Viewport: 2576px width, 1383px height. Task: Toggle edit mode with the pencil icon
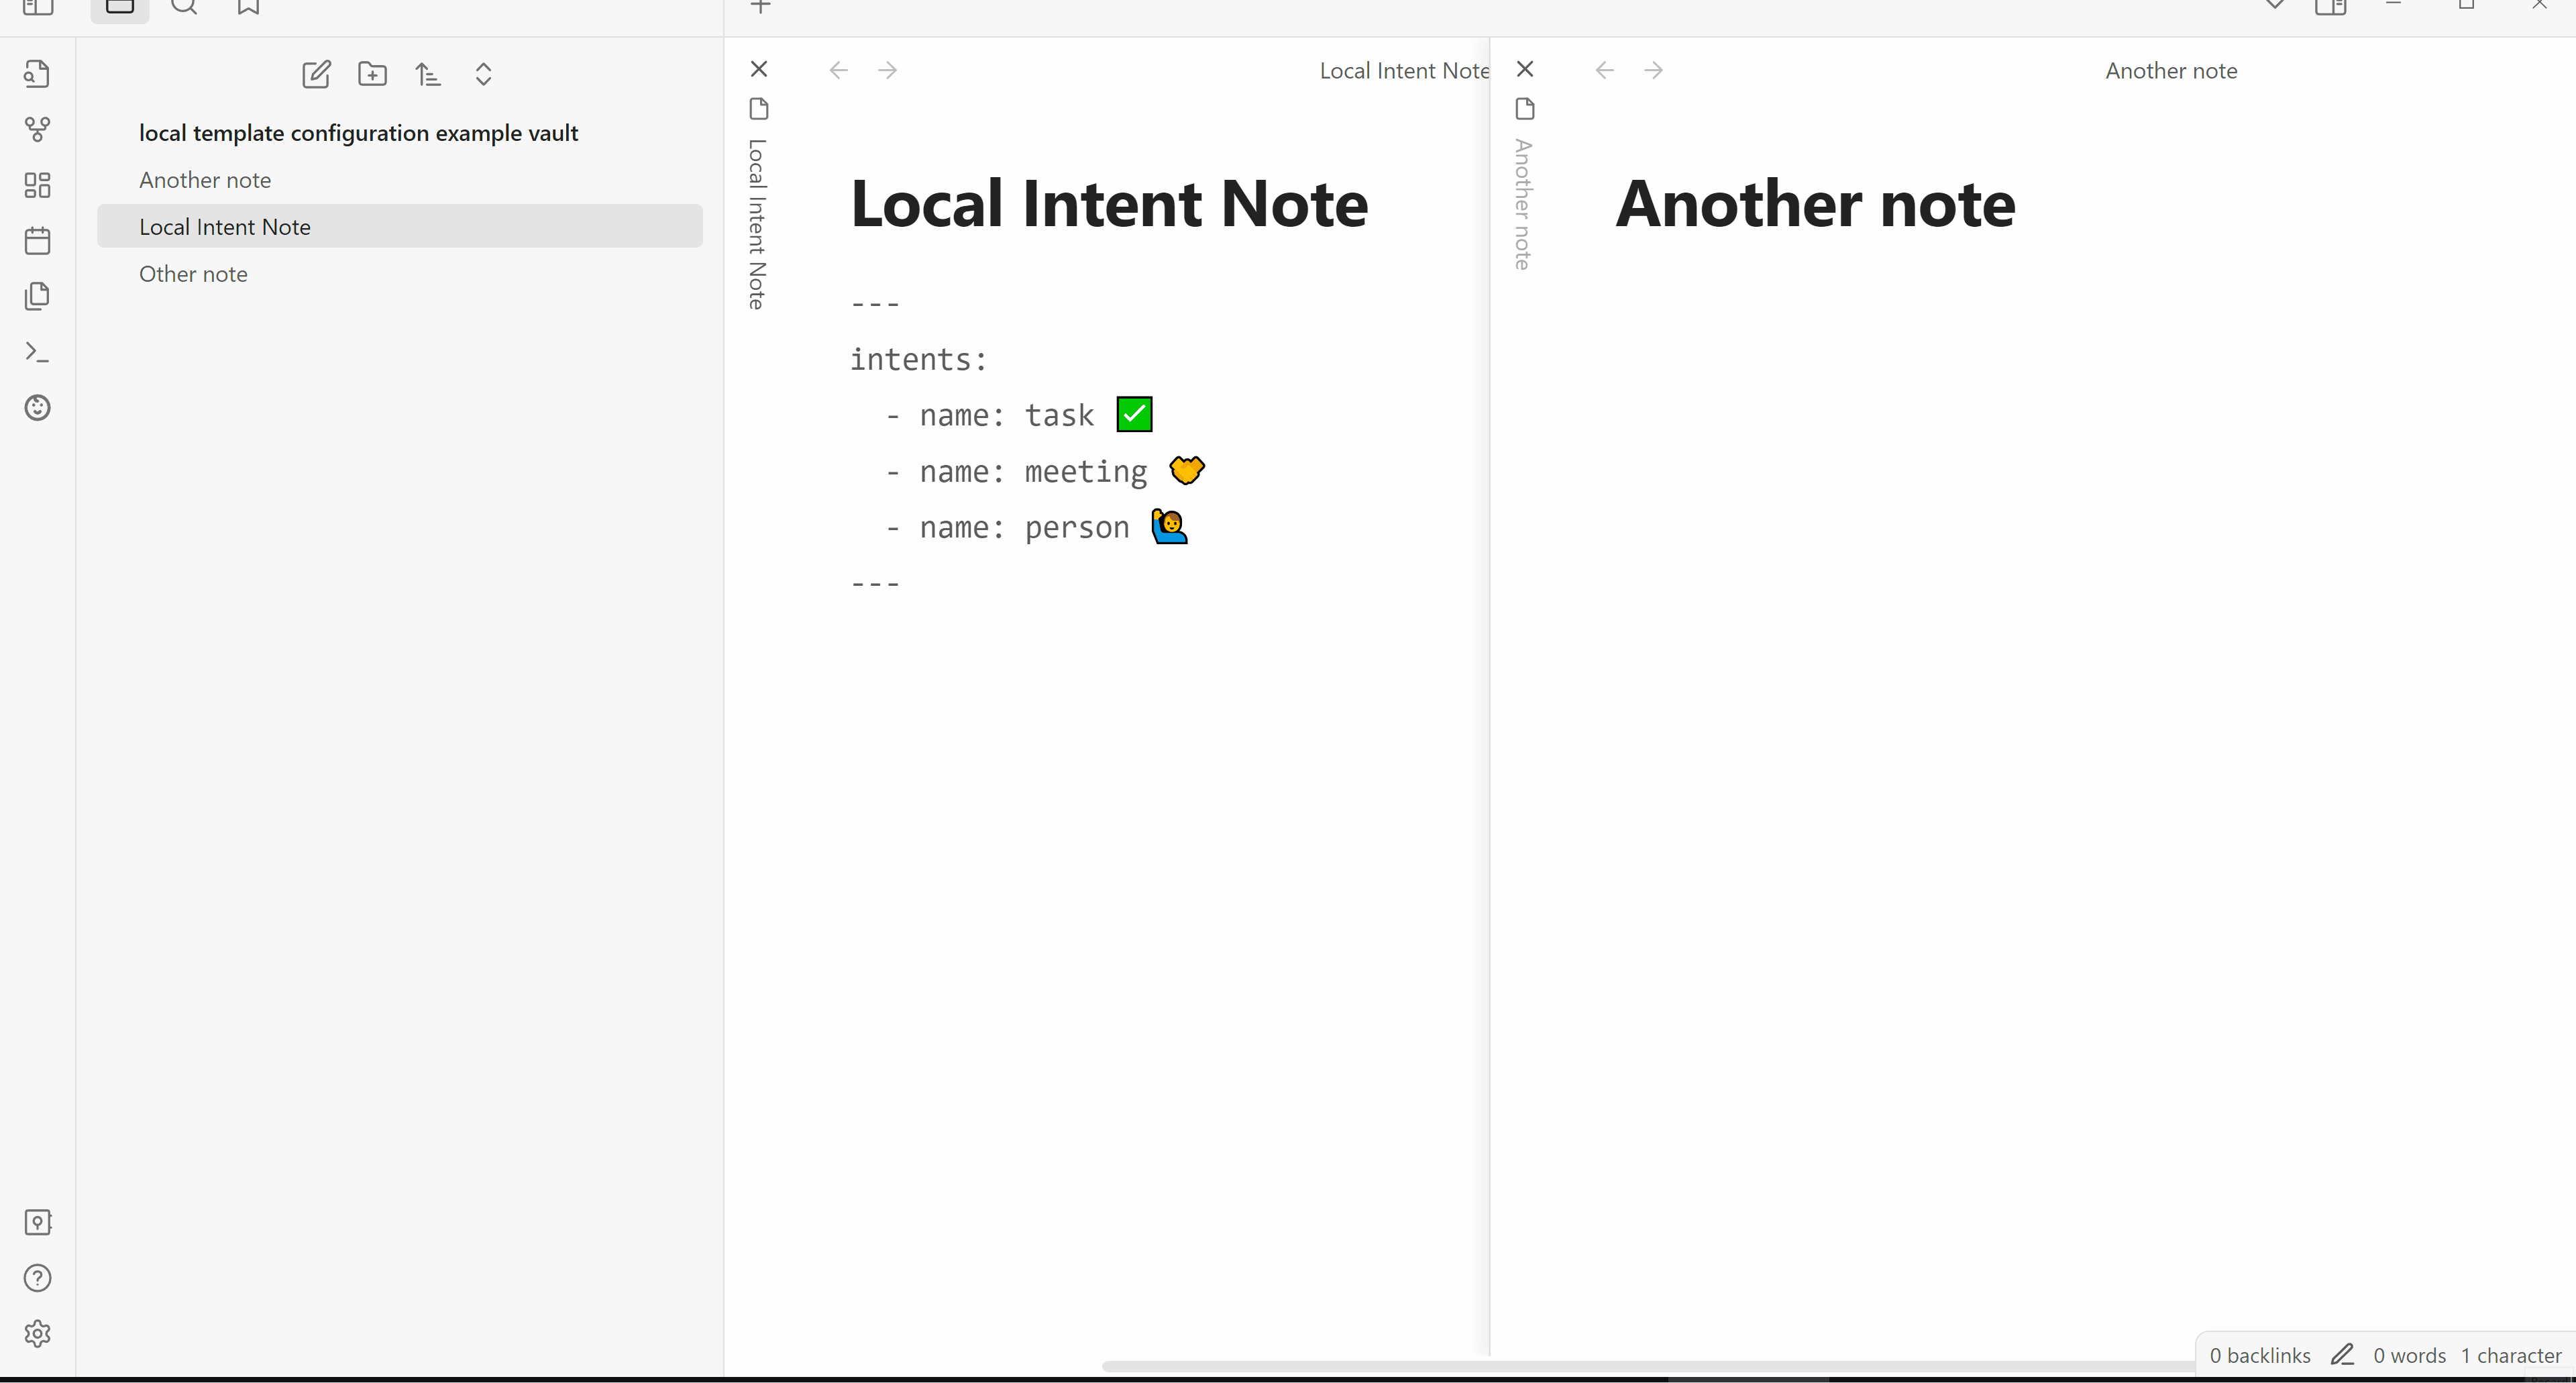coord(2342,1355)
